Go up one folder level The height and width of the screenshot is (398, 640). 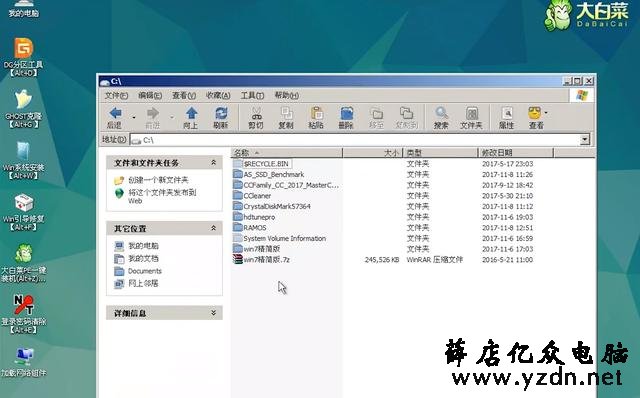click(x=191, y=118)
